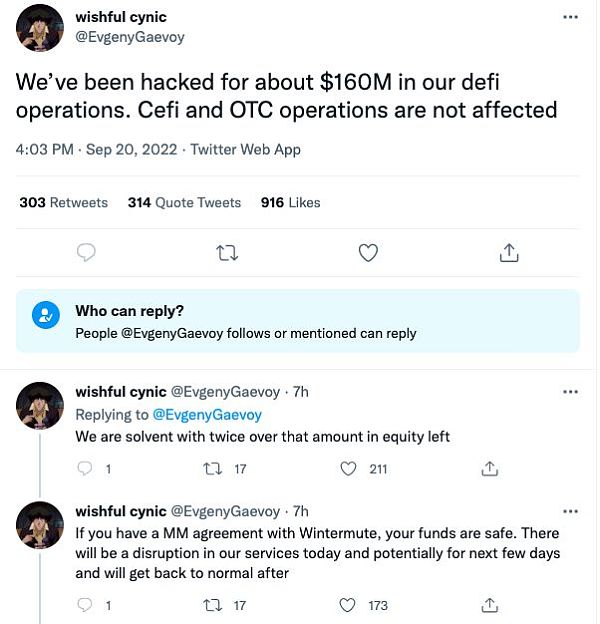View the 303 Retweets list
The height and width of the screenshot is (624, 600).
tap(64, 203)
